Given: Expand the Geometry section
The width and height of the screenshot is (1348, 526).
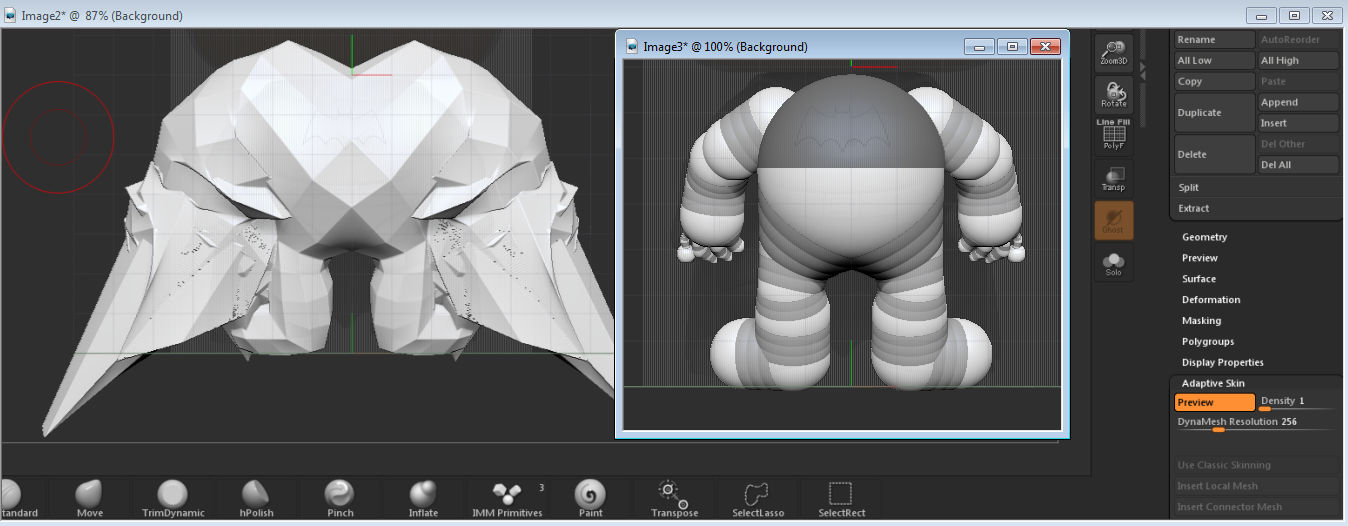Looking at the screenshot, I should coord(1204,237).
